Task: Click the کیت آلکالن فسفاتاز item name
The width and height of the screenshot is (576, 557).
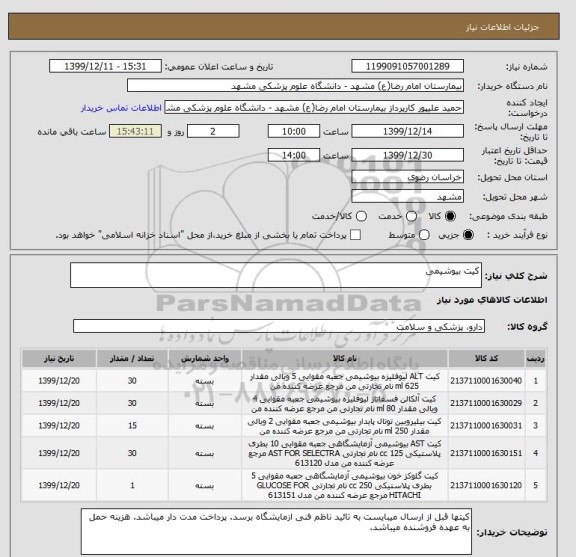Action: 345,404
